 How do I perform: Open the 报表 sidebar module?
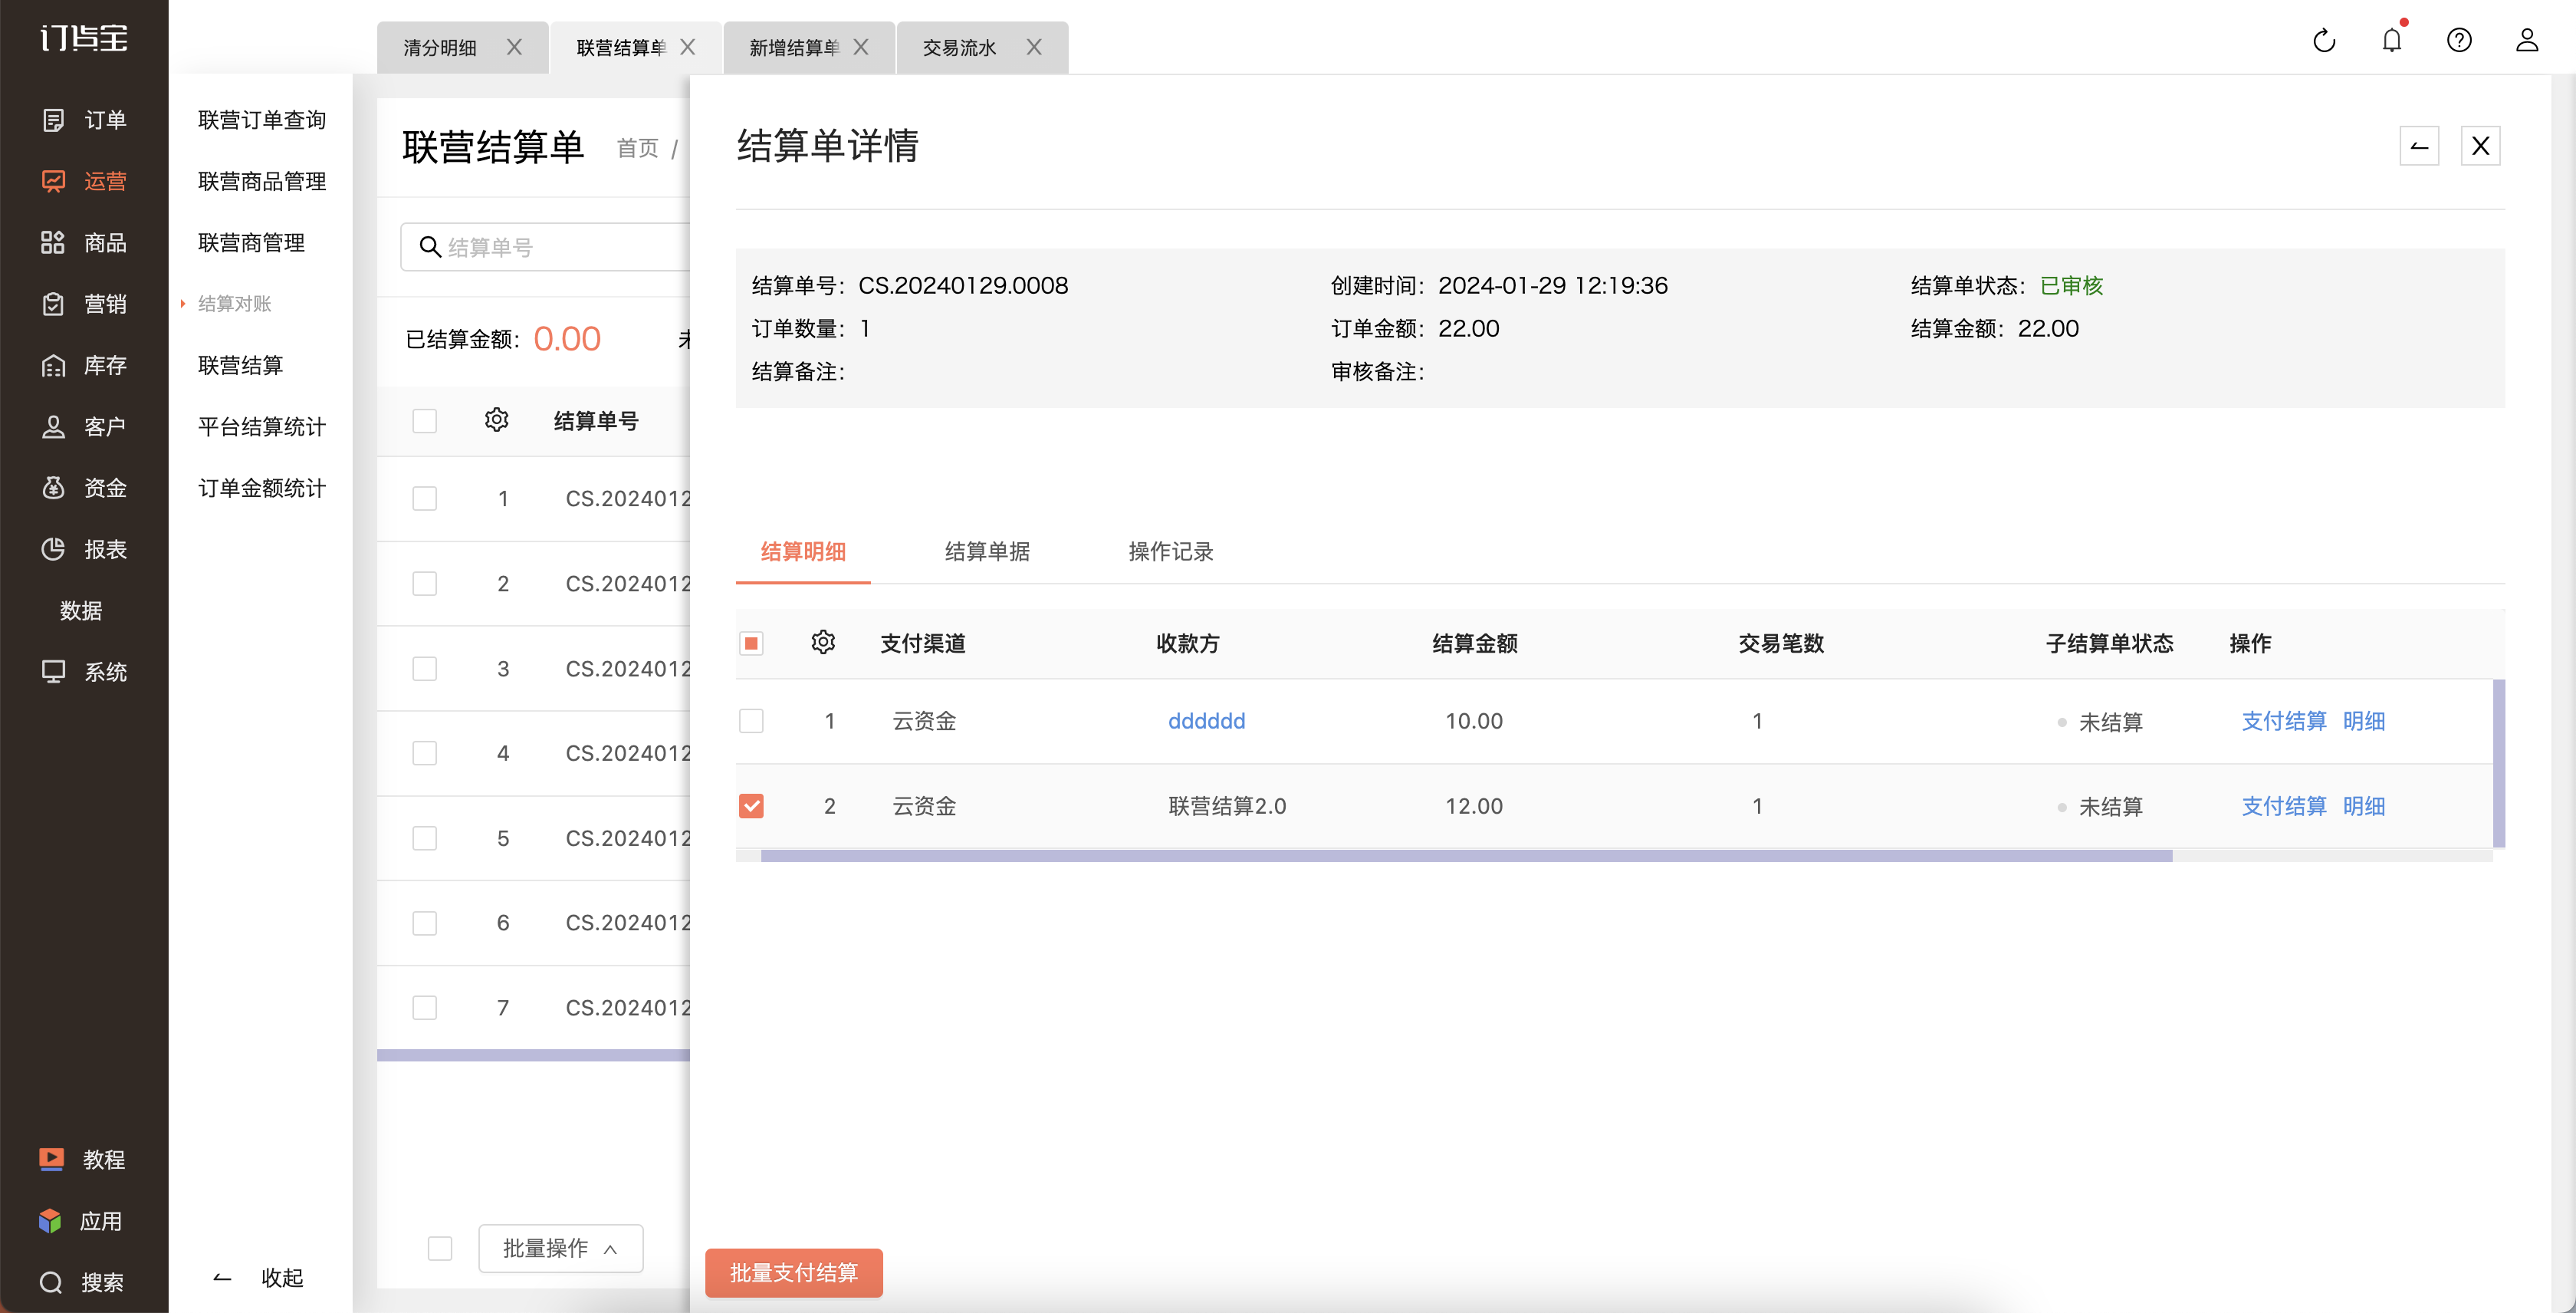pos(84,549)
